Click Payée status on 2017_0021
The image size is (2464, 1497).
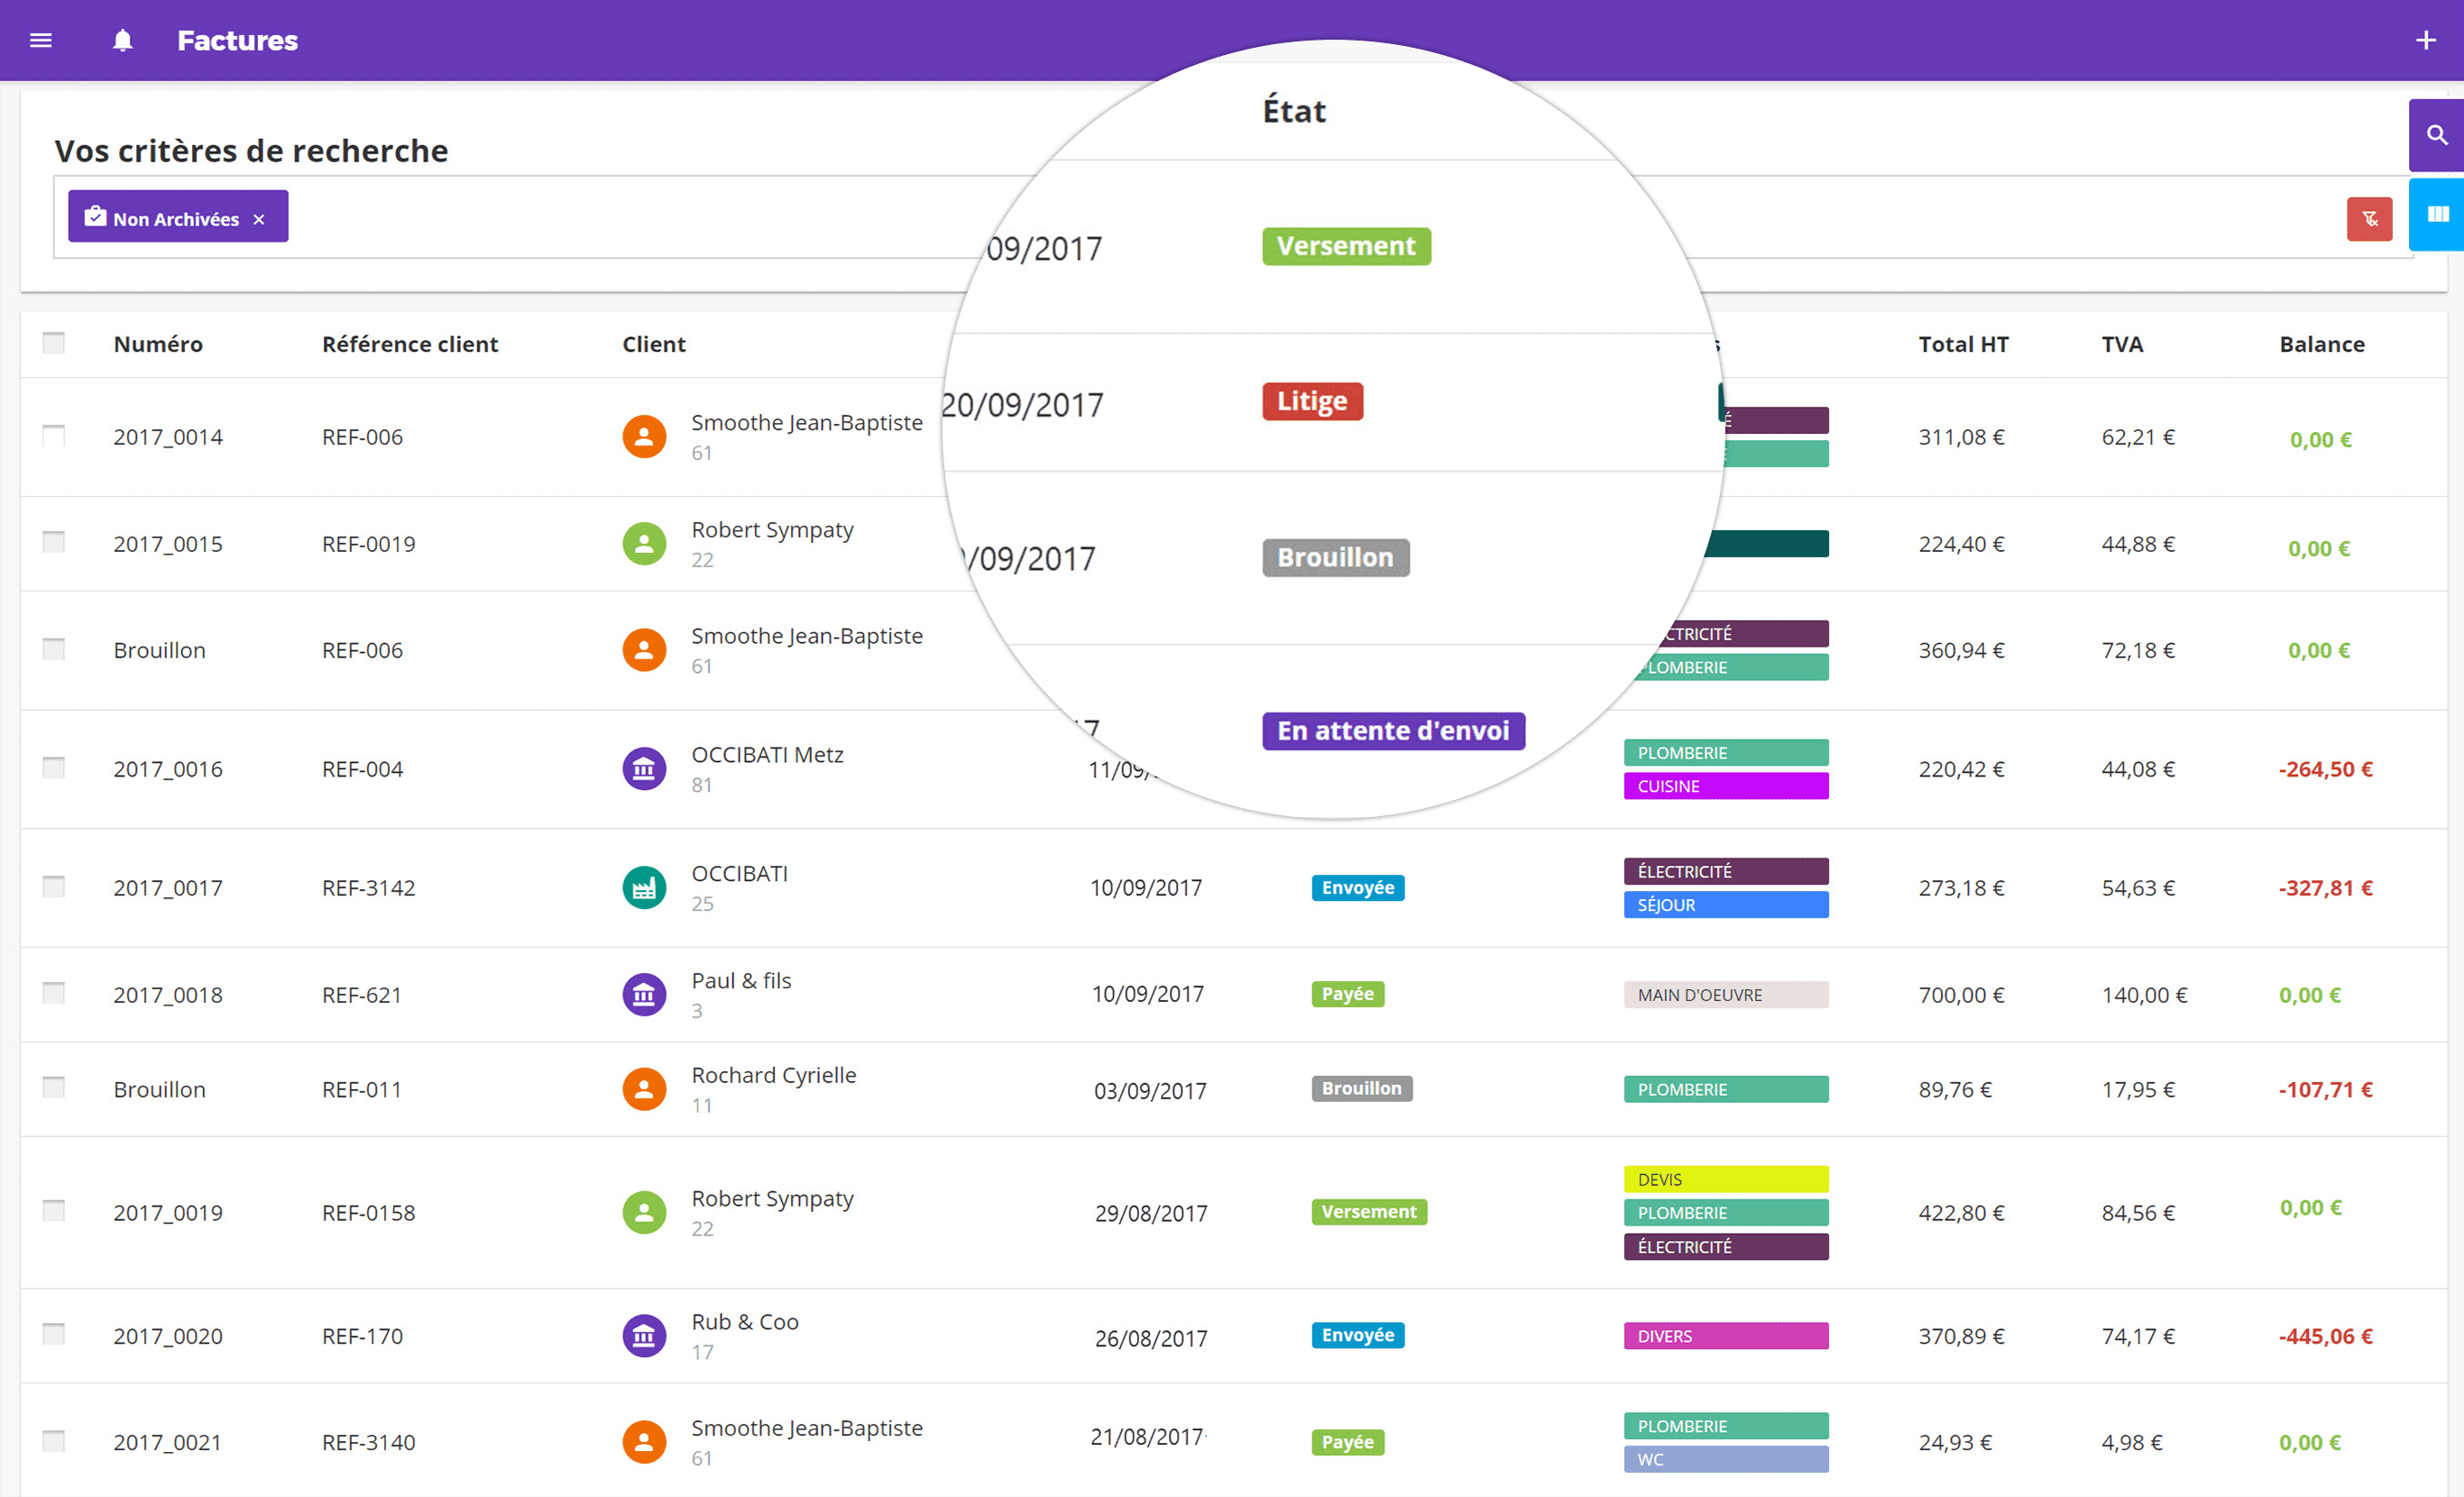point(1347,1442)
